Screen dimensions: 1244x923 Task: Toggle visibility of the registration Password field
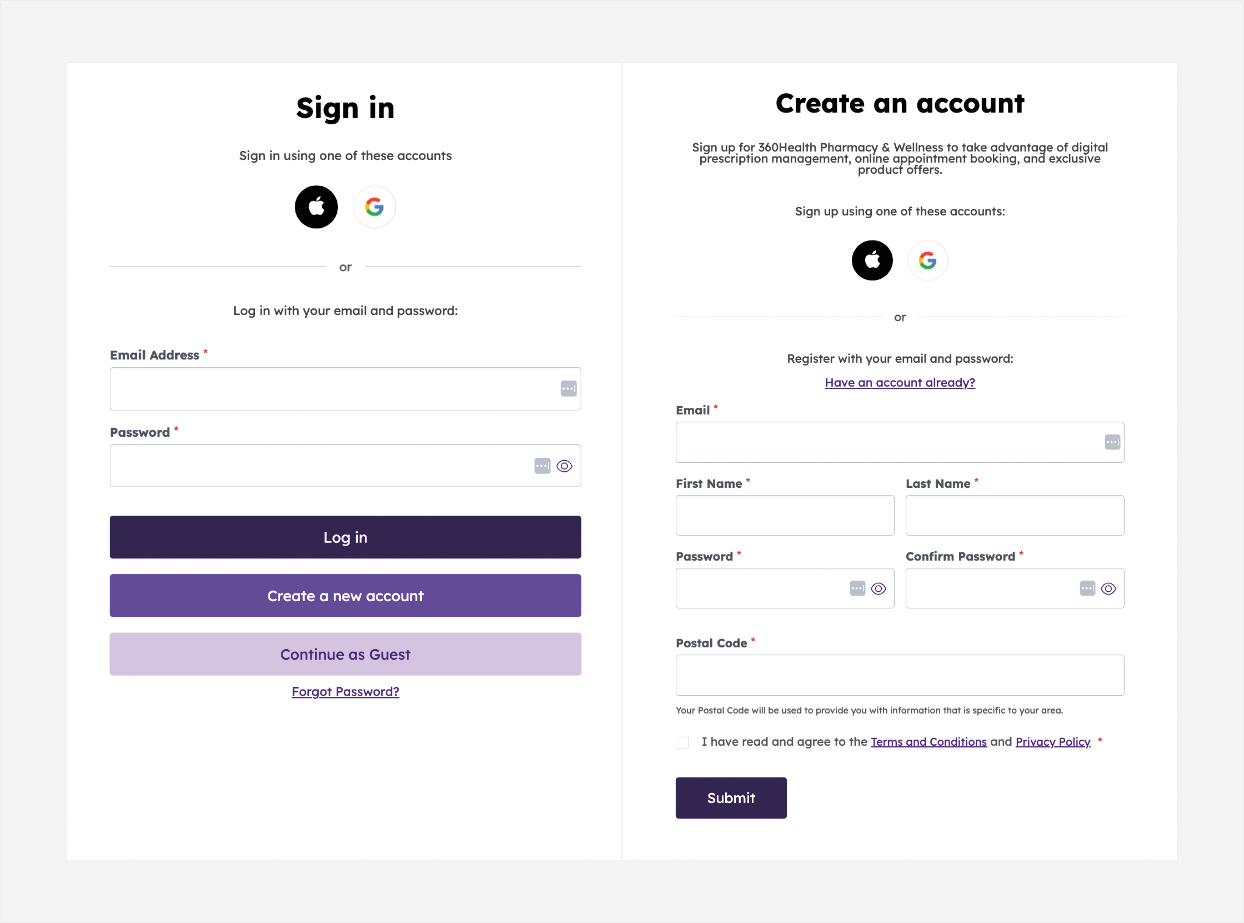(x=879, y=588)
